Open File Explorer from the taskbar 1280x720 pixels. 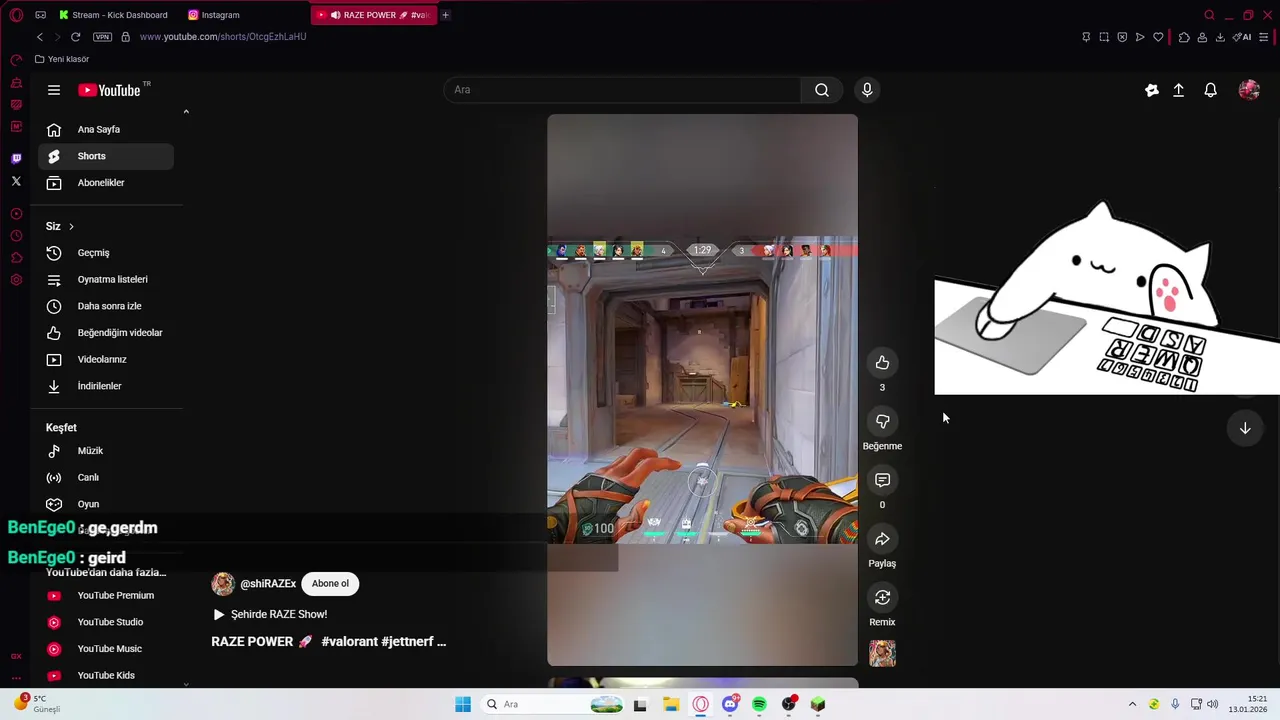pyautogui.click(x=671, y=704)
